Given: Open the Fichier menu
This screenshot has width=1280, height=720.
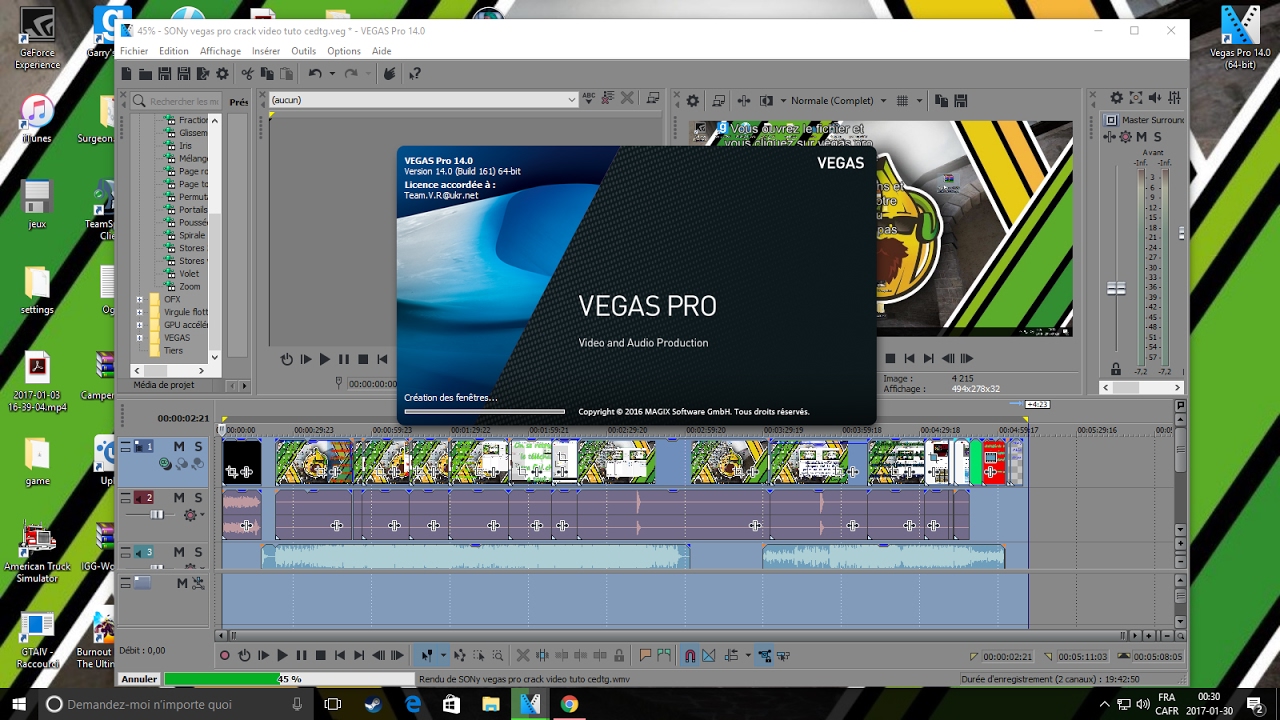Looking at the screenshot, I should (134, 51).
